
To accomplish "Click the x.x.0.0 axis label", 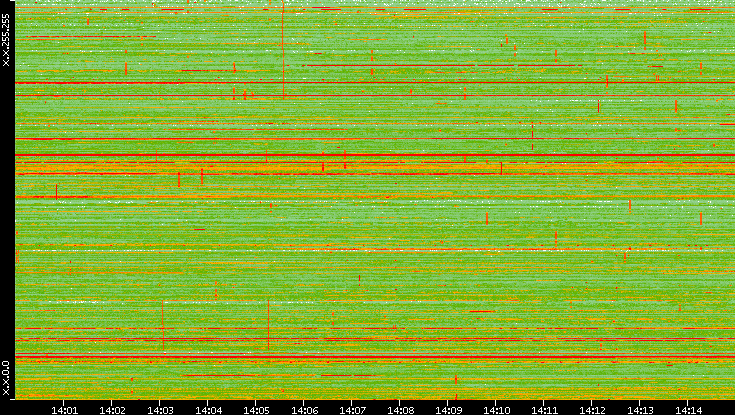I will pyautogui.click(x=6, y=379).
